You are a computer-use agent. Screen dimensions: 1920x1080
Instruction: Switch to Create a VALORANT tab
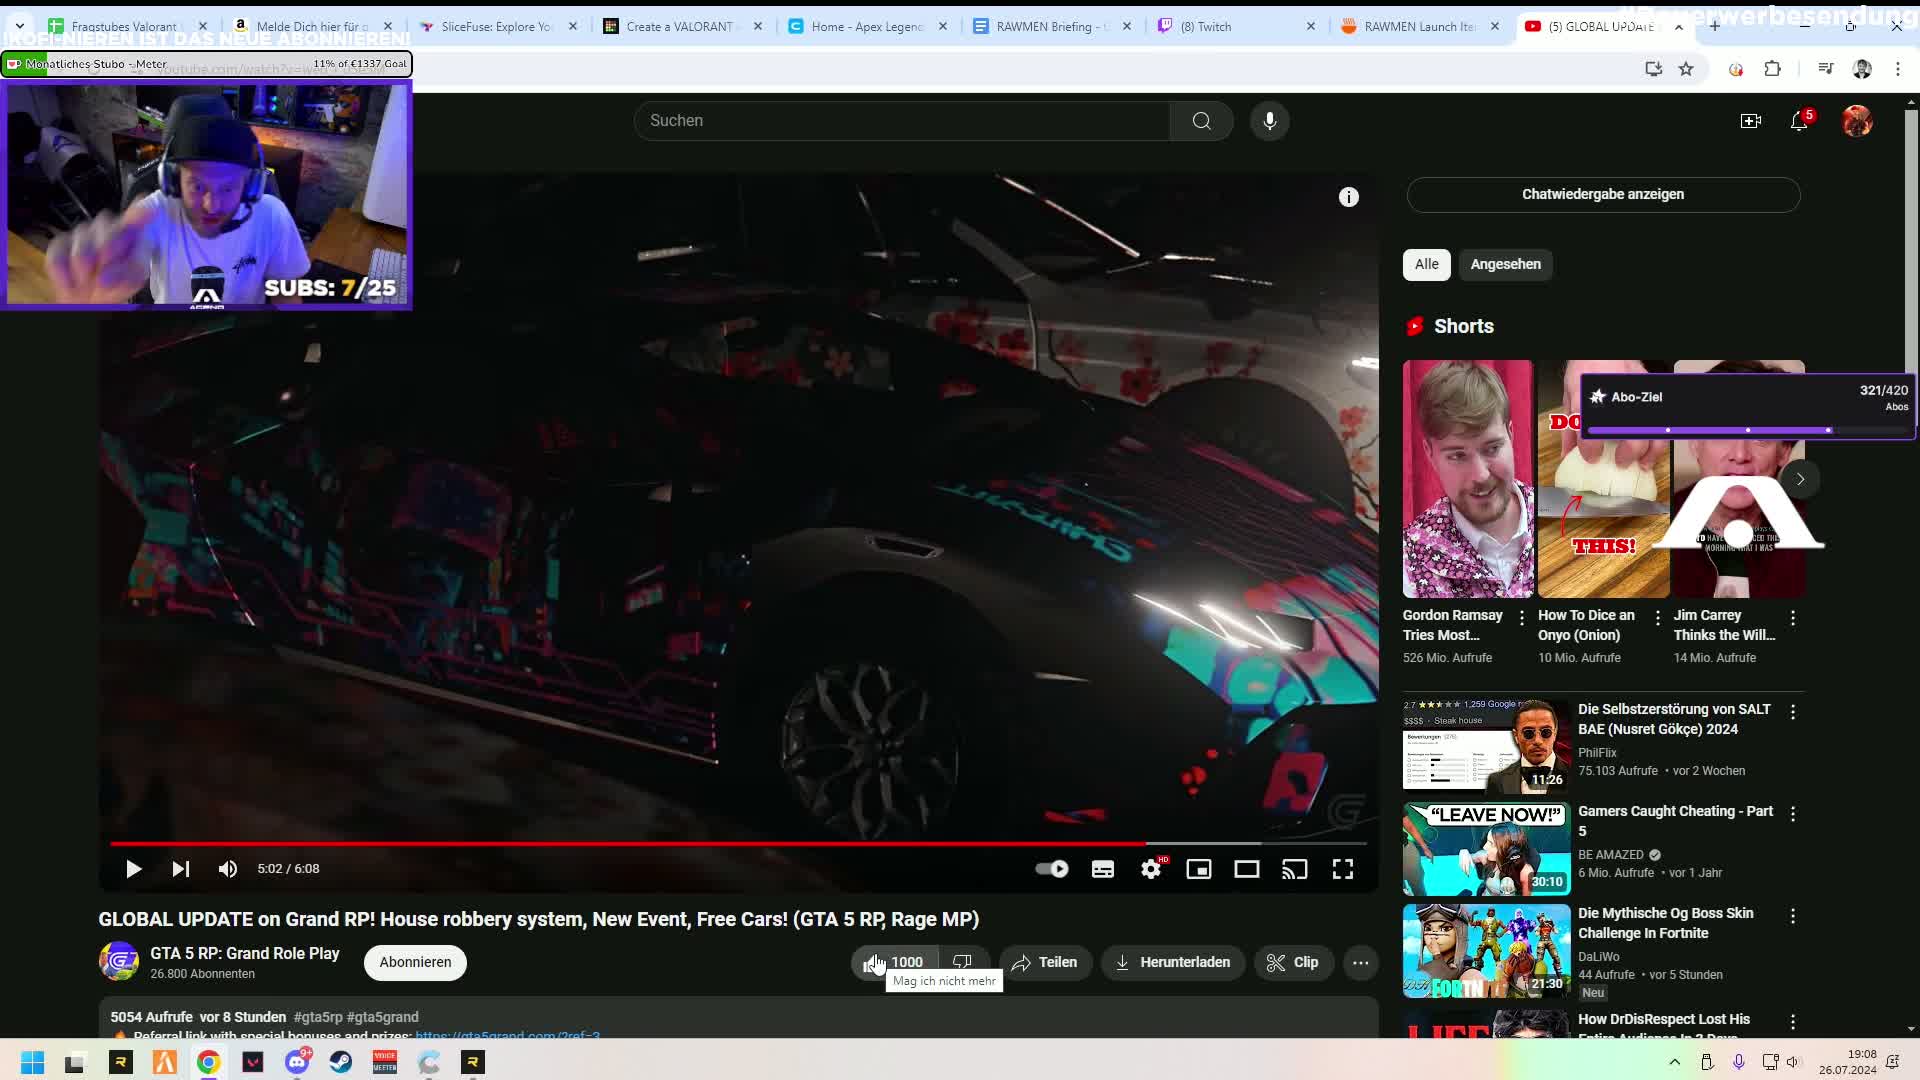click(685, 27)
